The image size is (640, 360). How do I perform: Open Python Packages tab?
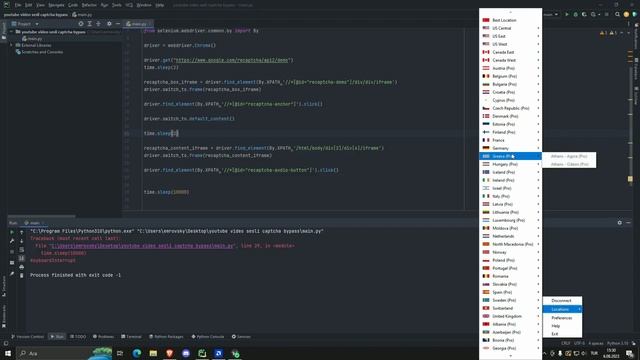click(166, 337)
